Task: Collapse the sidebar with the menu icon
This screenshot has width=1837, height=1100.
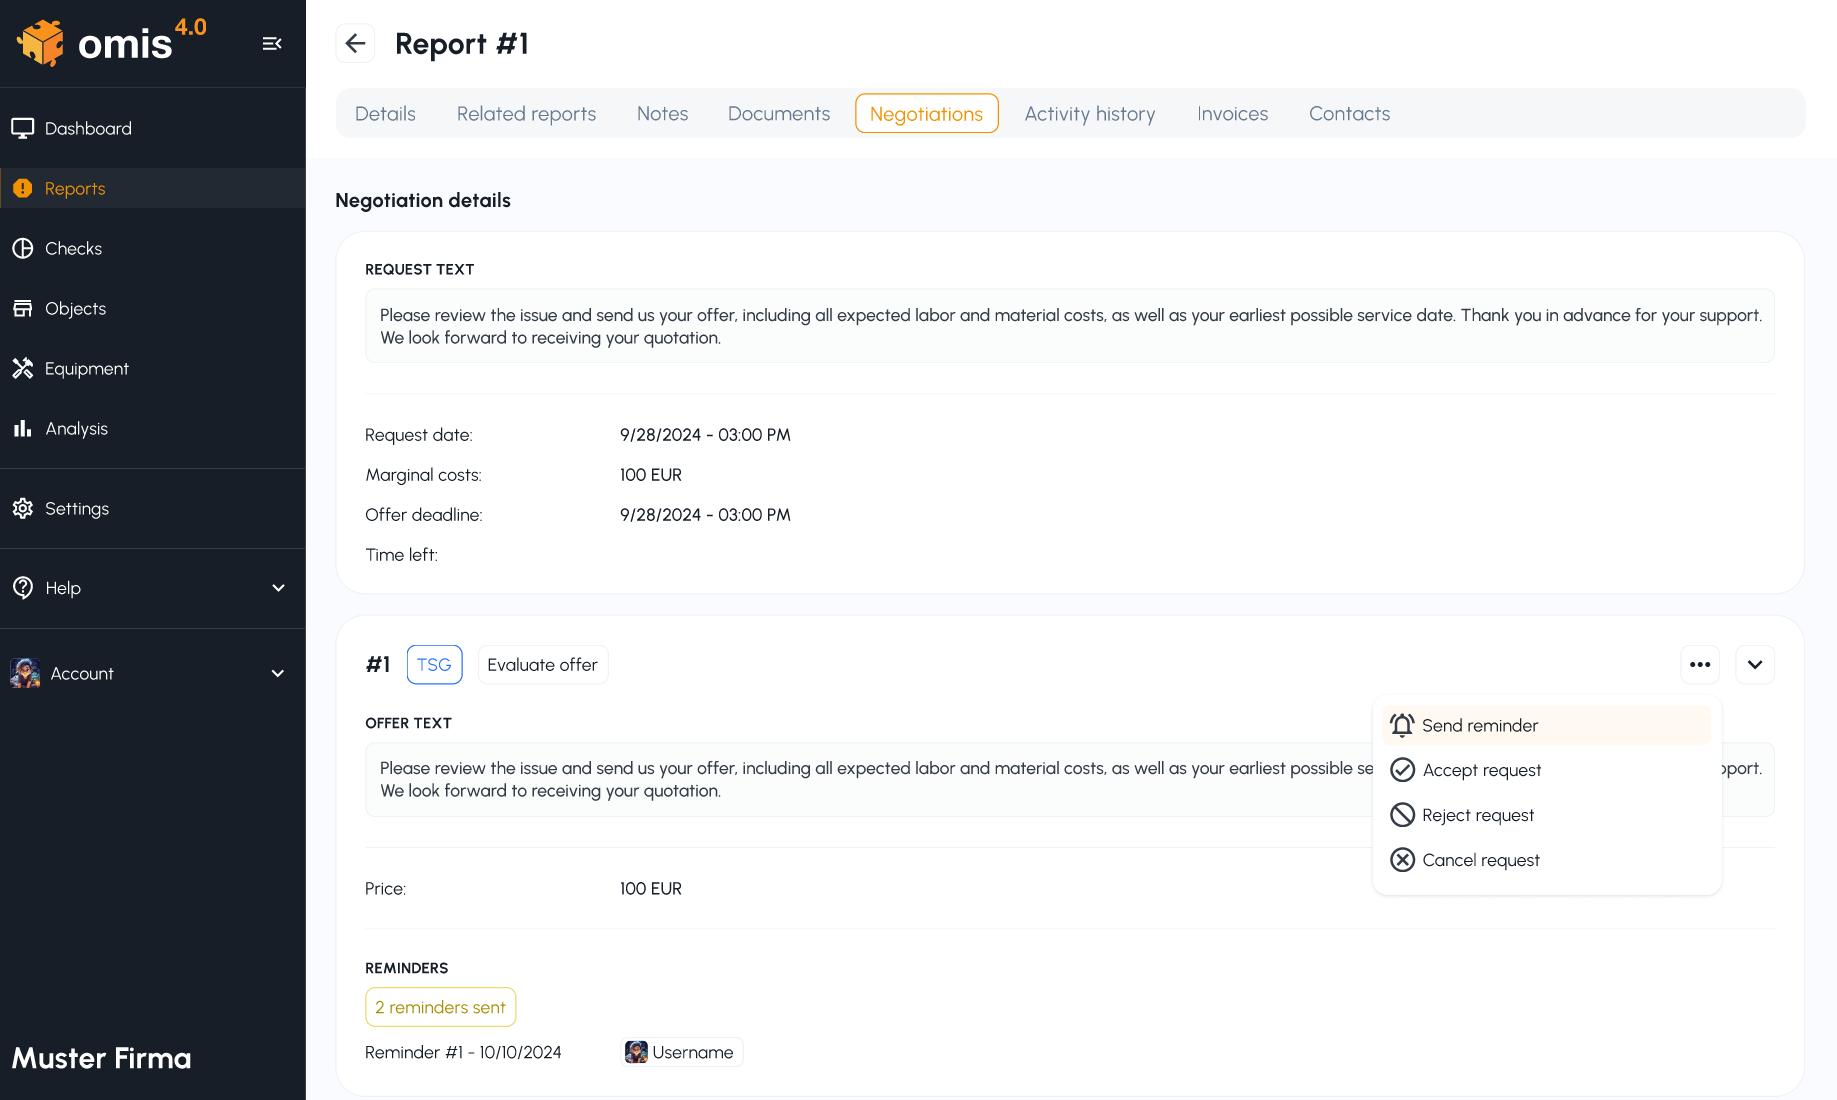Action: [x=271, y=43]
